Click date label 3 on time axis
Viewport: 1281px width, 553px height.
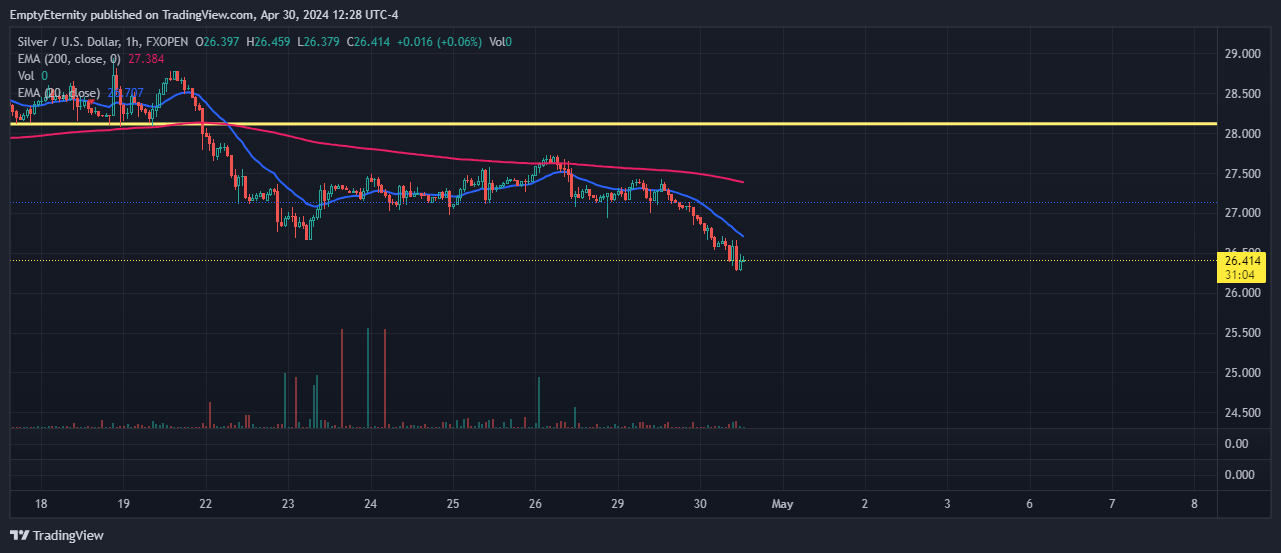pyautogui.click(x=947, y=504)
